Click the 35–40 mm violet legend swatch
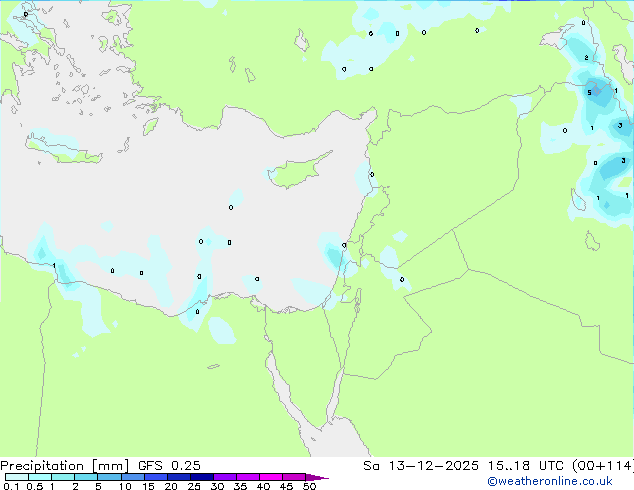634x490 pixels. 248,477
